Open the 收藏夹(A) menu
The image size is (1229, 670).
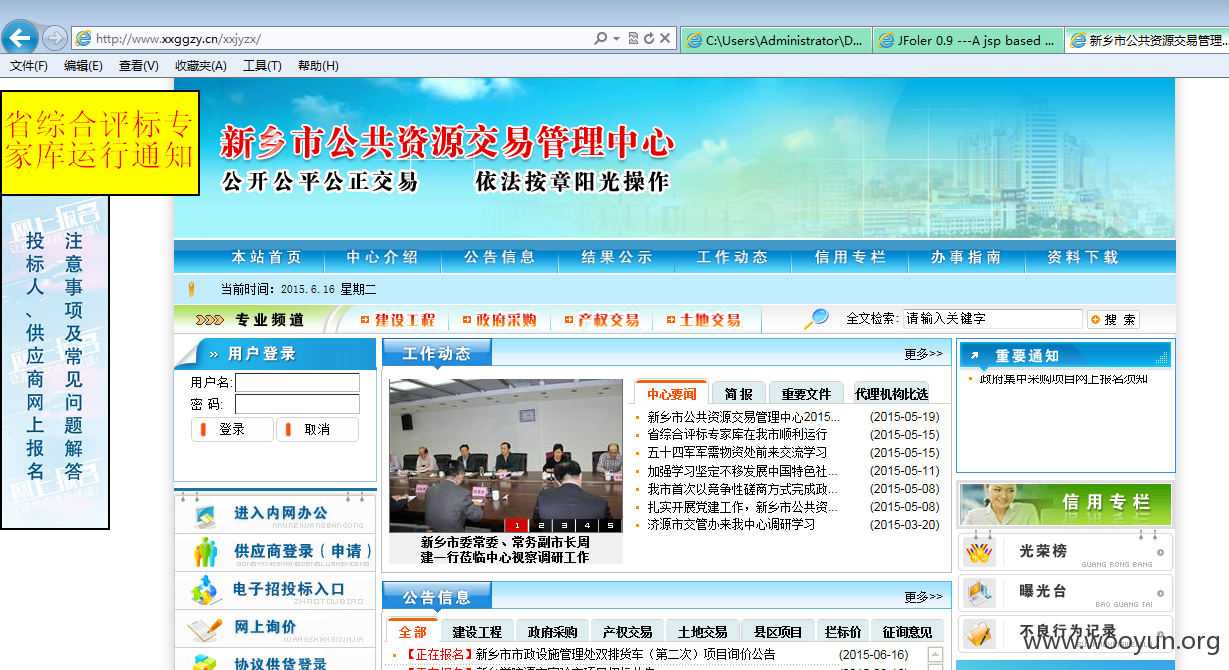pyautogui.click(x=200, y=66)
